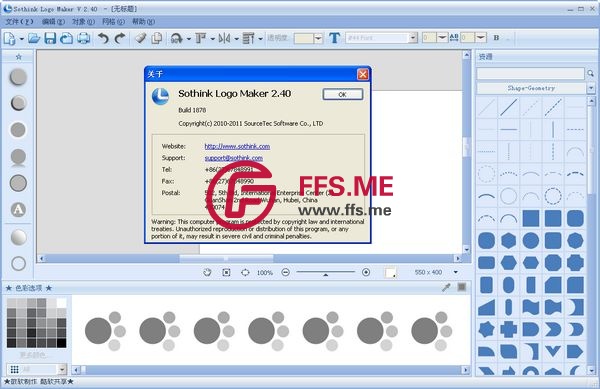Toggle bold B formatting button
600x389 pixels.
point(496,38)
